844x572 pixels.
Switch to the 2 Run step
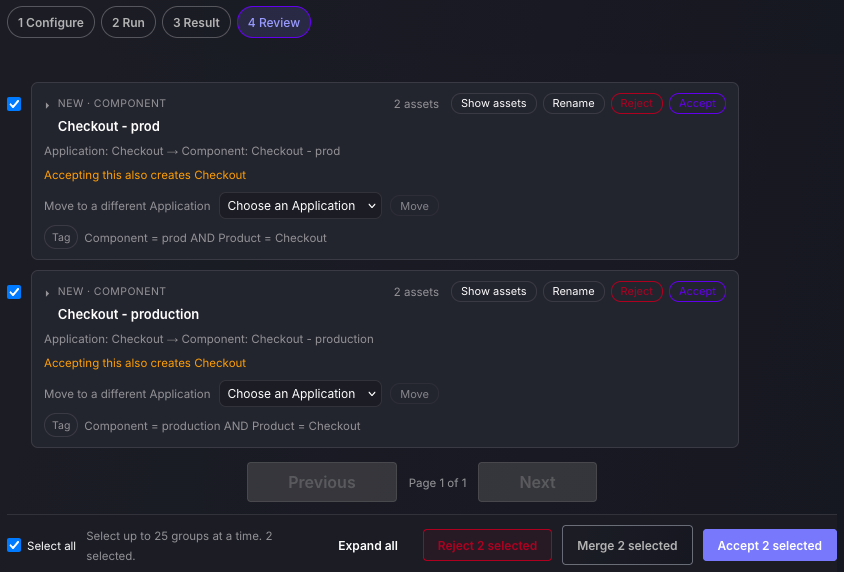pos(128,23)
